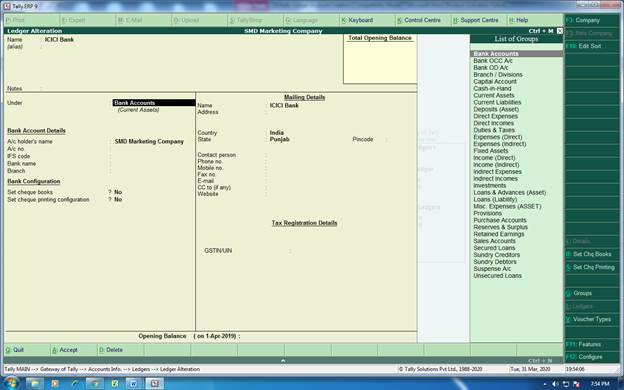This screenshot has width=624, height=390.
Task: Toggle Set cheque printing configuration option
Action: 118,199
